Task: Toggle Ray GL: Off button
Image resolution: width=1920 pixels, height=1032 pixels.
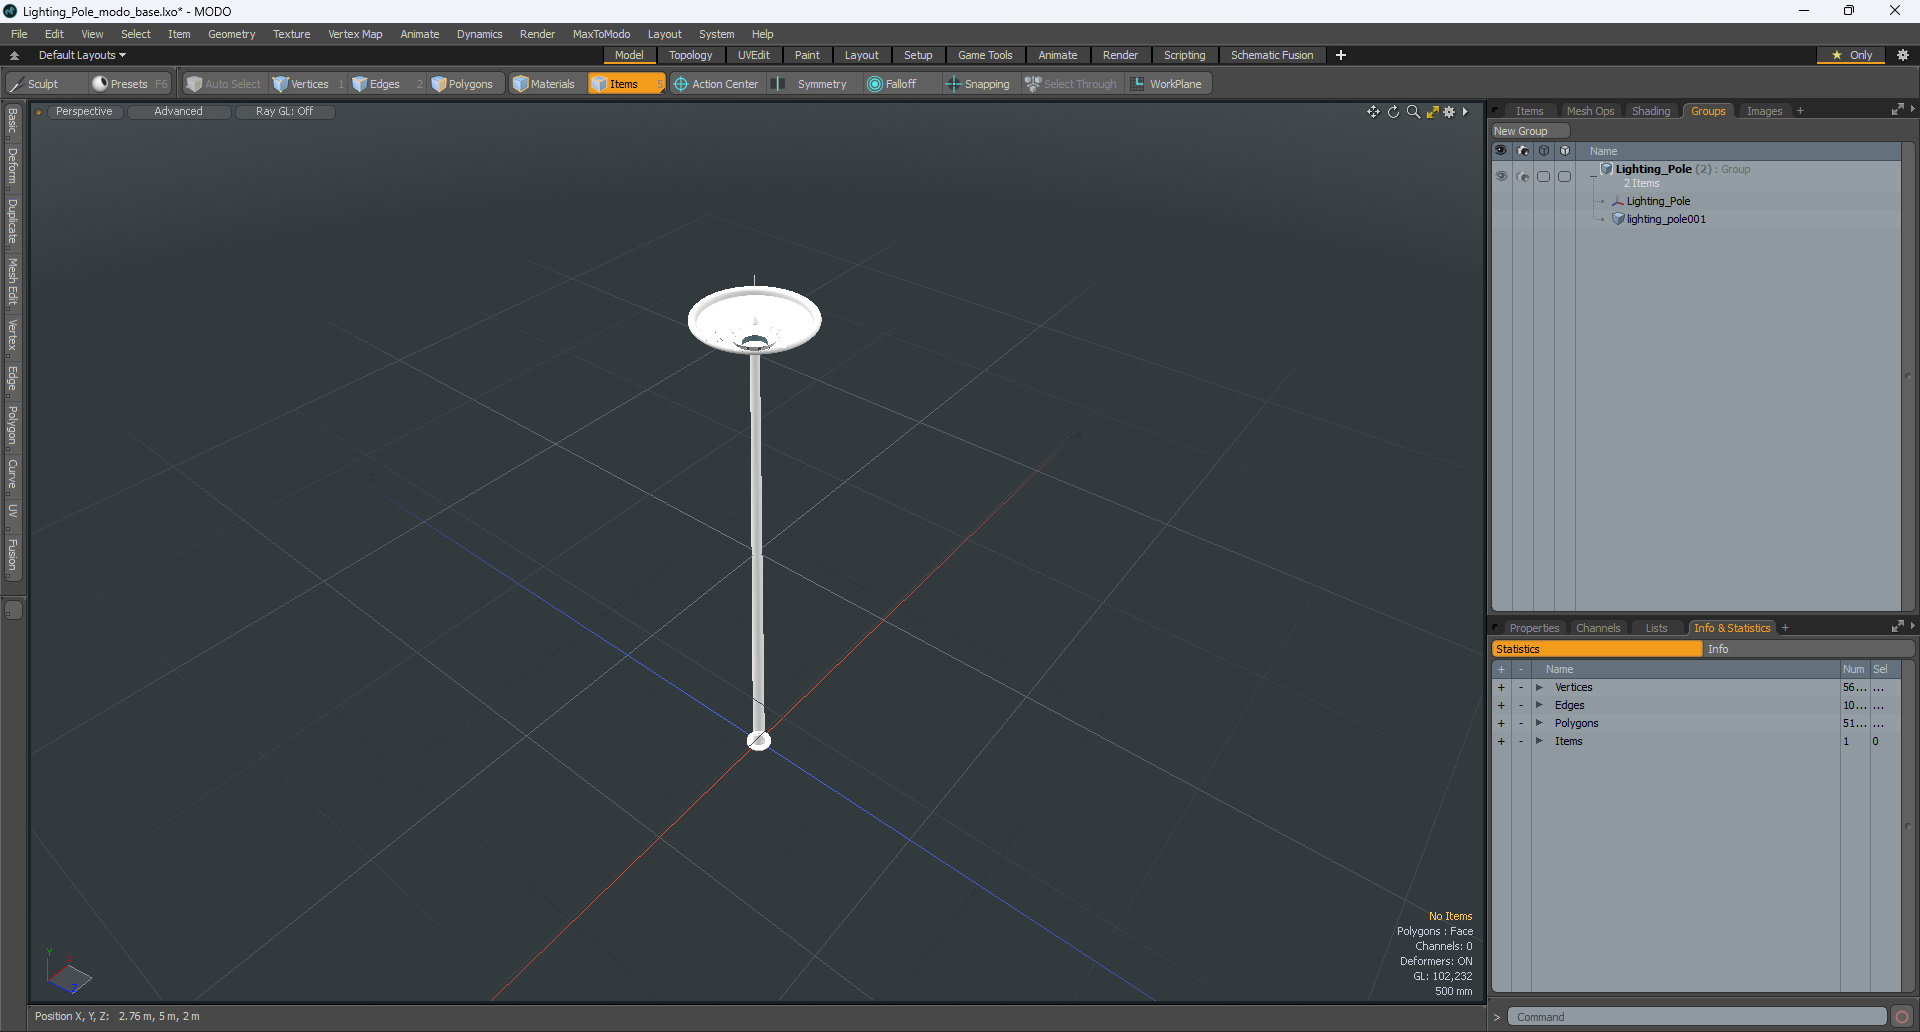Action: 285,112
